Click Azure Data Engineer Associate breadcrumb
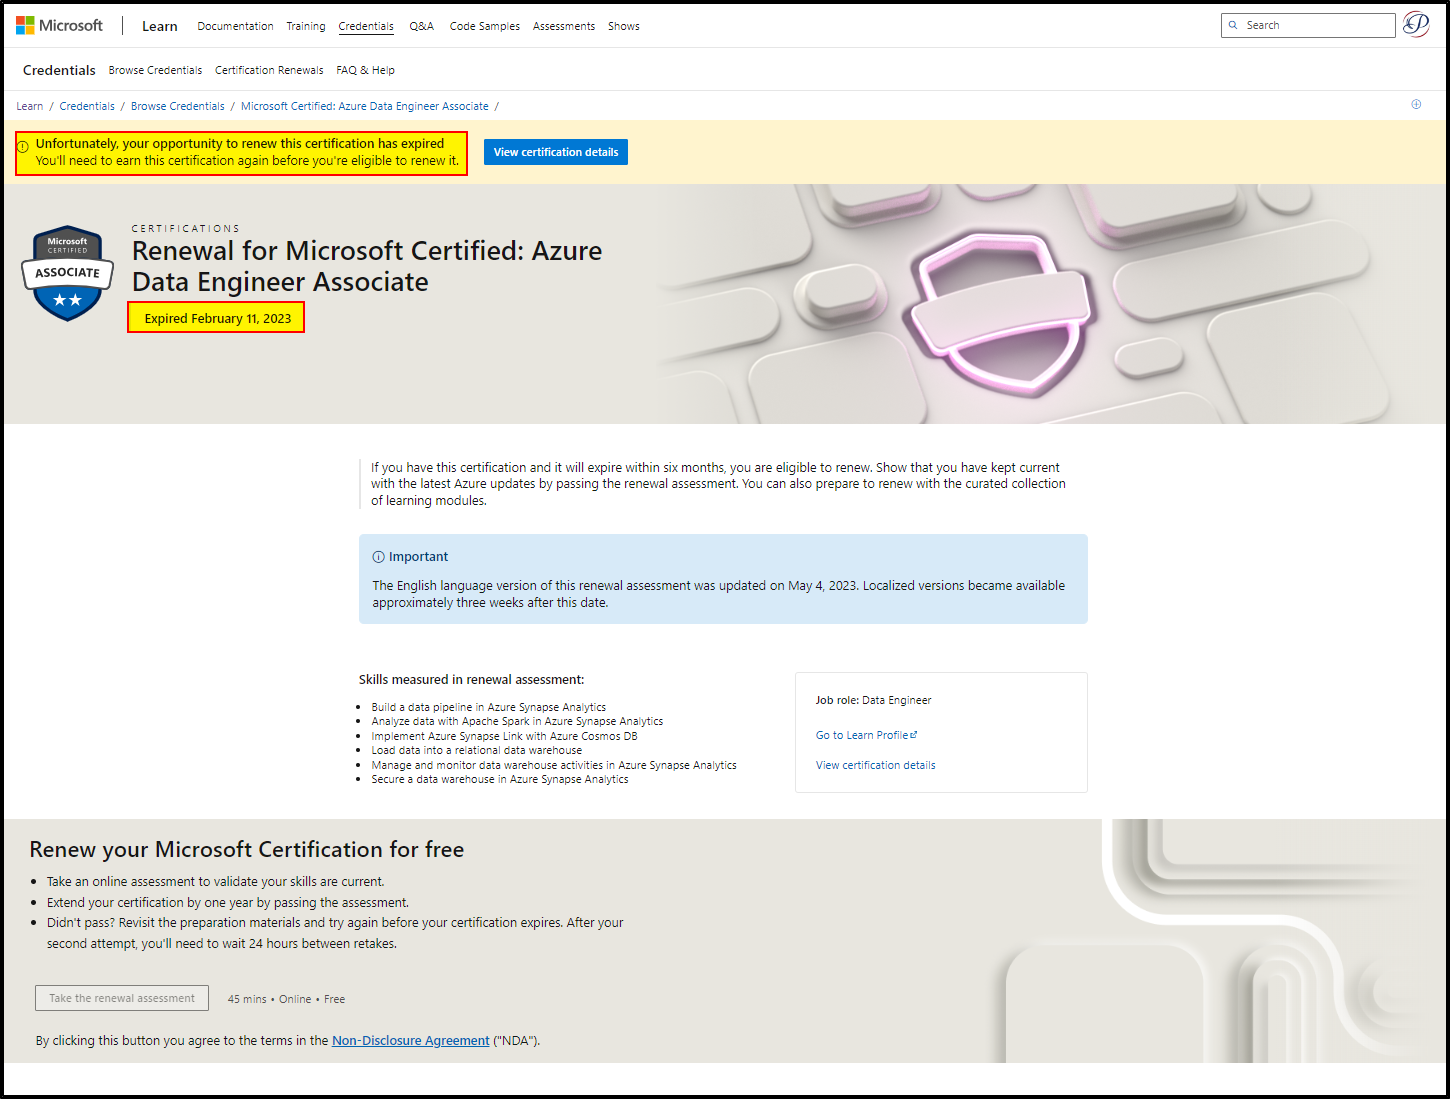This screenshot has width=1450, height=1099. click(x=365, y=106)
